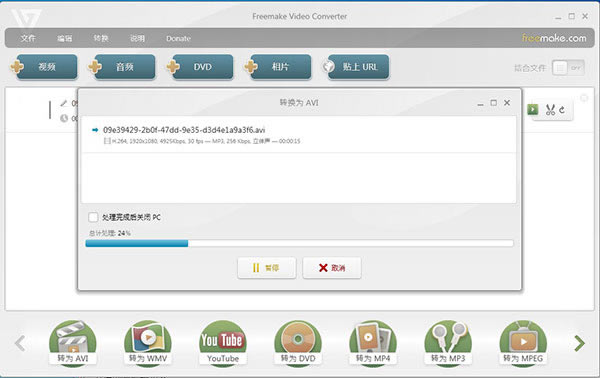Screen dimensions: 600x378
Task: Open the 转换 menu
Action: click(x=101, y=38)
